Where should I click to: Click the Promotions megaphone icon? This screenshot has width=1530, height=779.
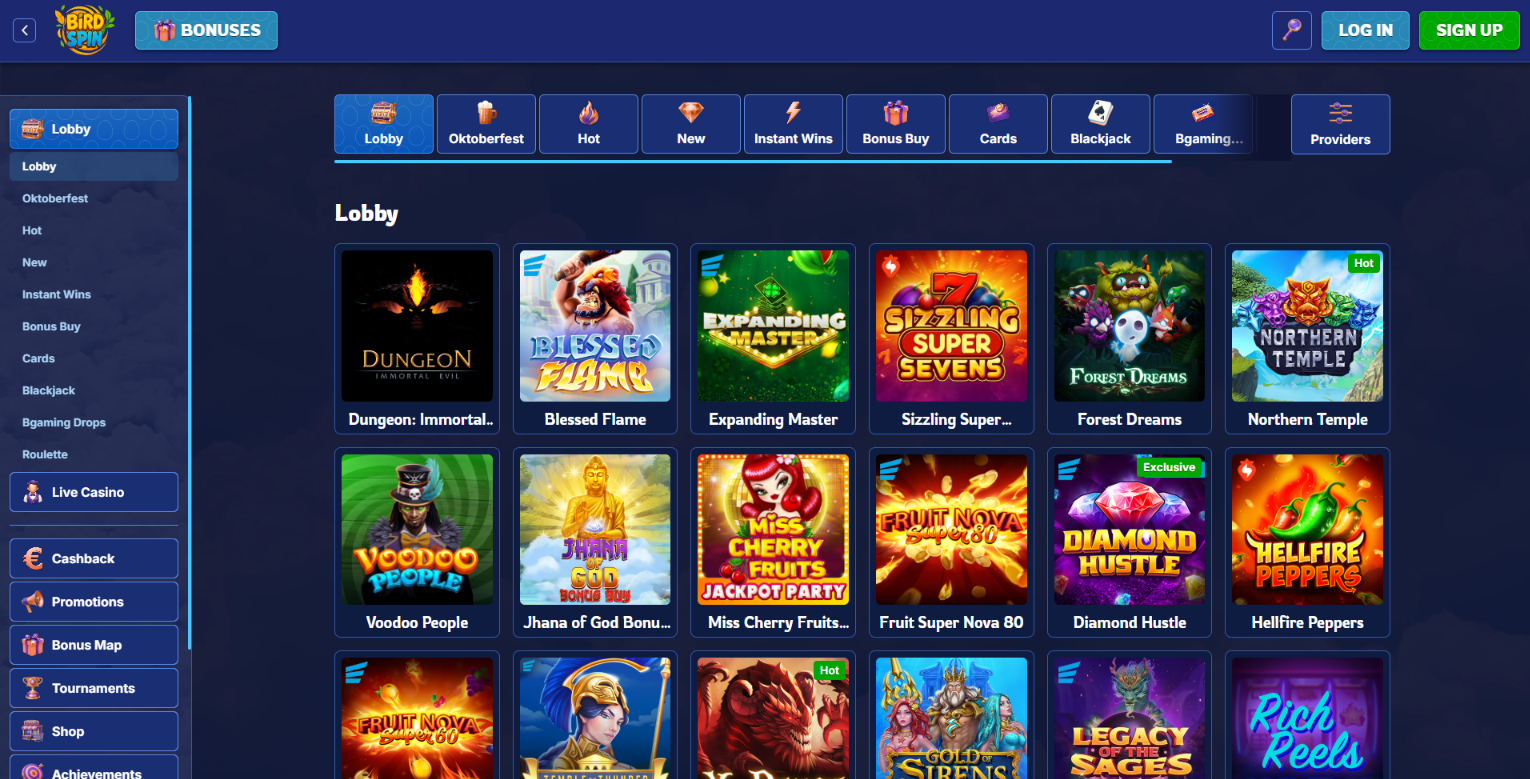tap(33, 601)
